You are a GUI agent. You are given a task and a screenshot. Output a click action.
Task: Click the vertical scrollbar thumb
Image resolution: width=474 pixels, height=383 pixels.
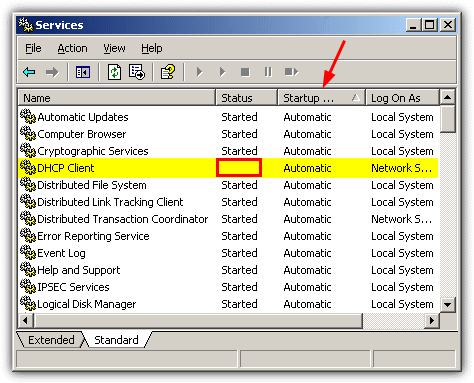[447, 119]
